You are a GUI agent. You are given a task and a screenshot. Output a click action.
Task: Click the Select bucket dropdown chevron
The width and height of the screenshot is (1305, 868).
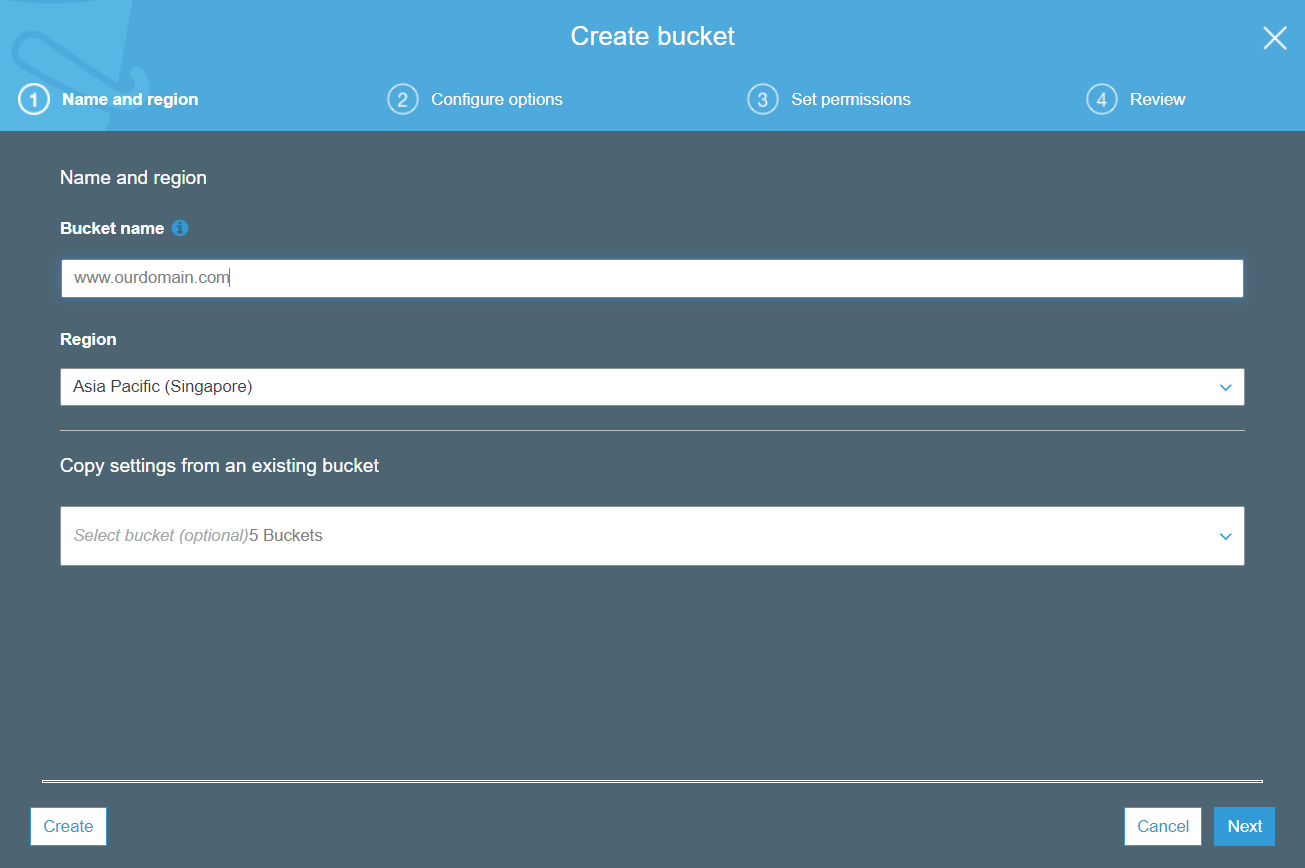point(1226,536)
